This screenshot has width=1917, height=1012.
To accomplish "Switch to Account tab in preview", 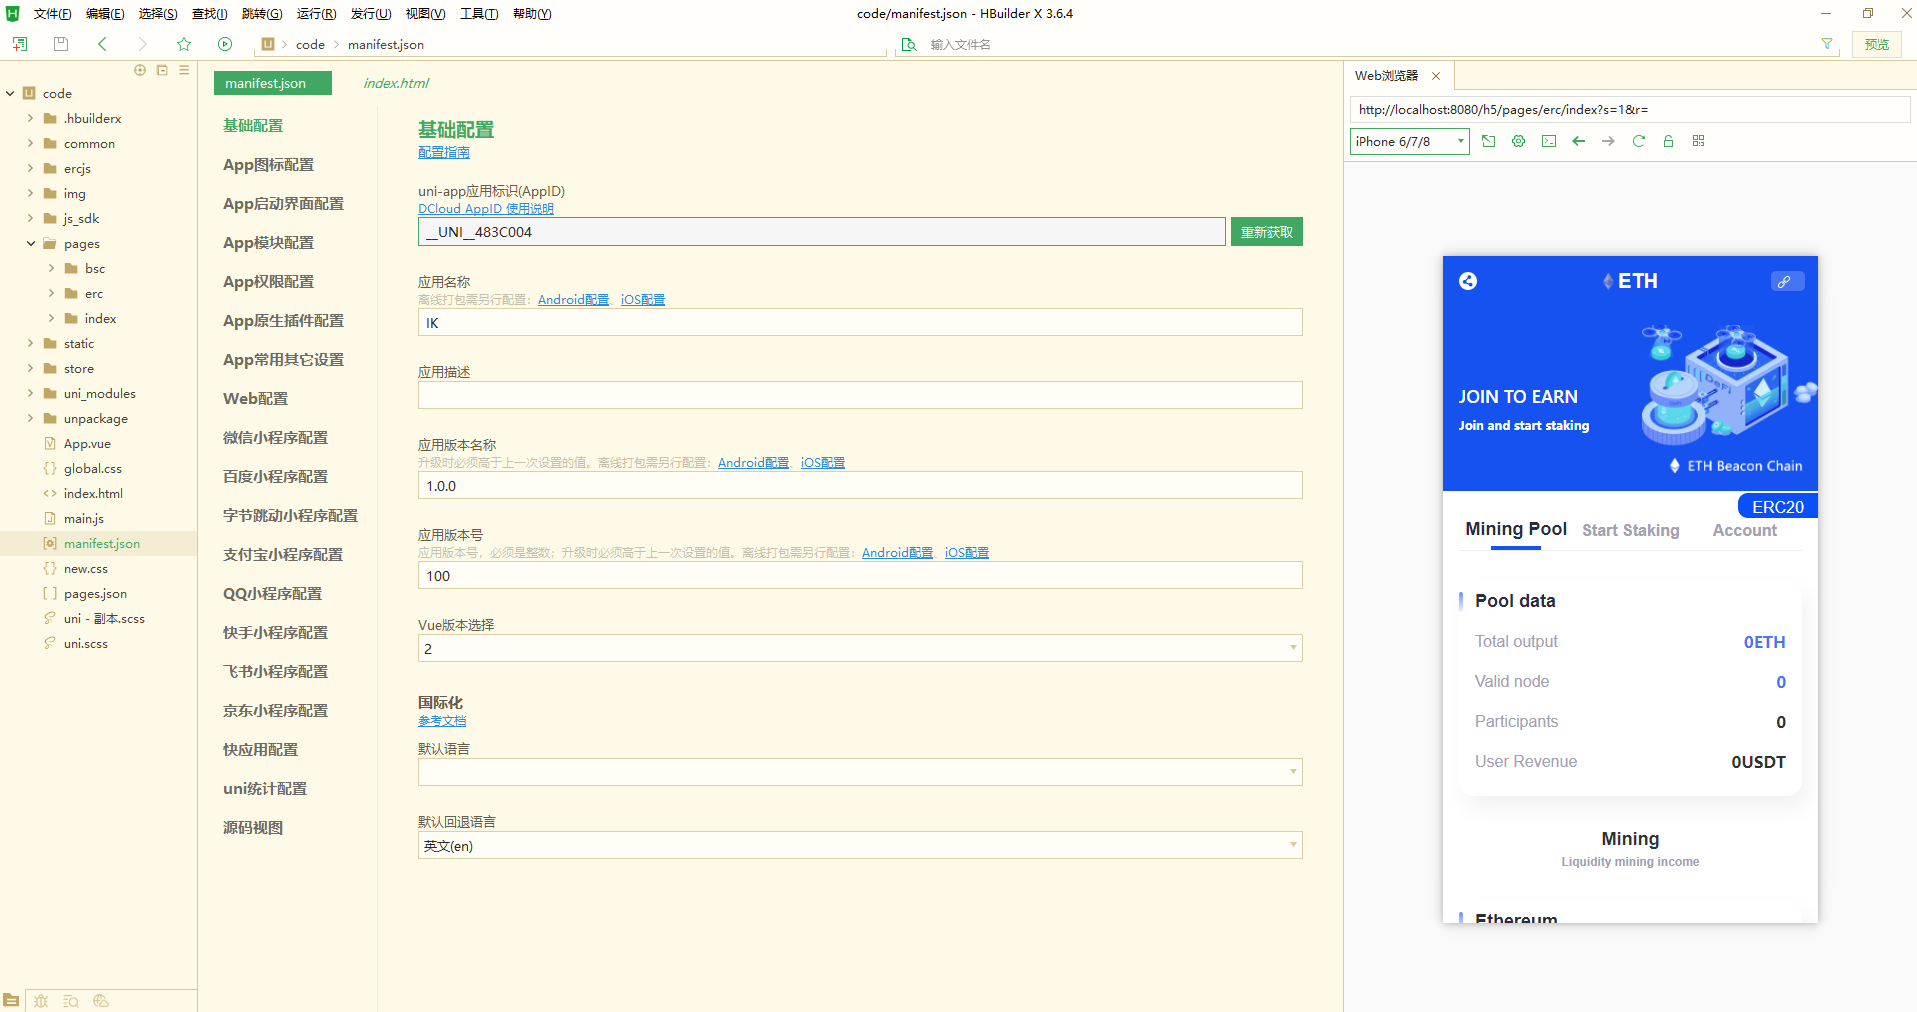I will (x=1744, y=530).
